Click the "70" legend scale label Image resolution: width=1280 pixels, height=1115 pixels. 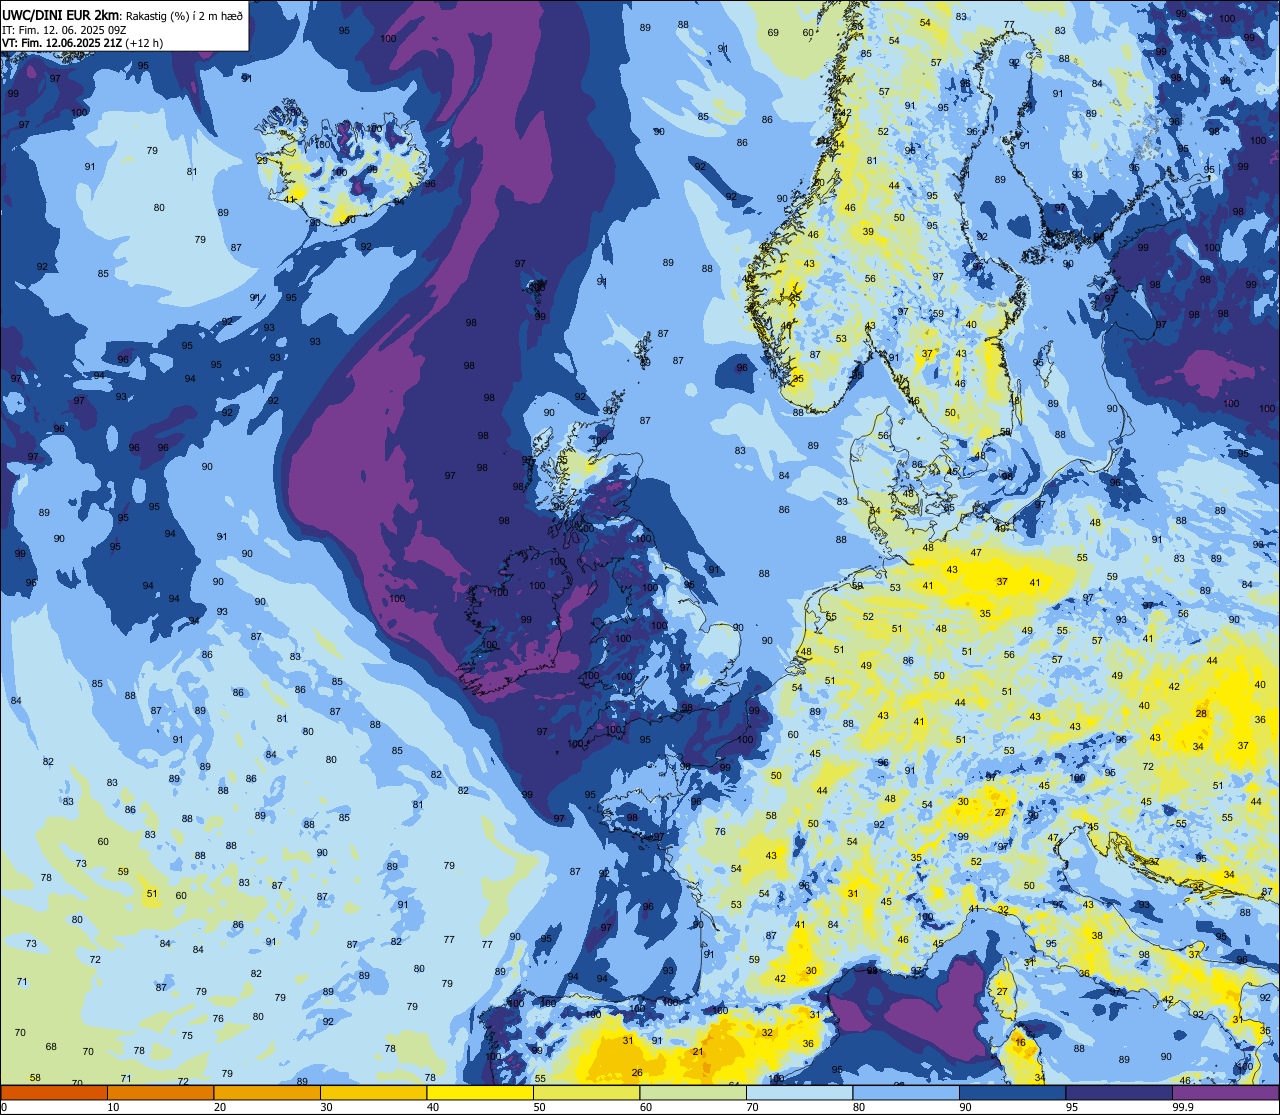point(752,1107)
